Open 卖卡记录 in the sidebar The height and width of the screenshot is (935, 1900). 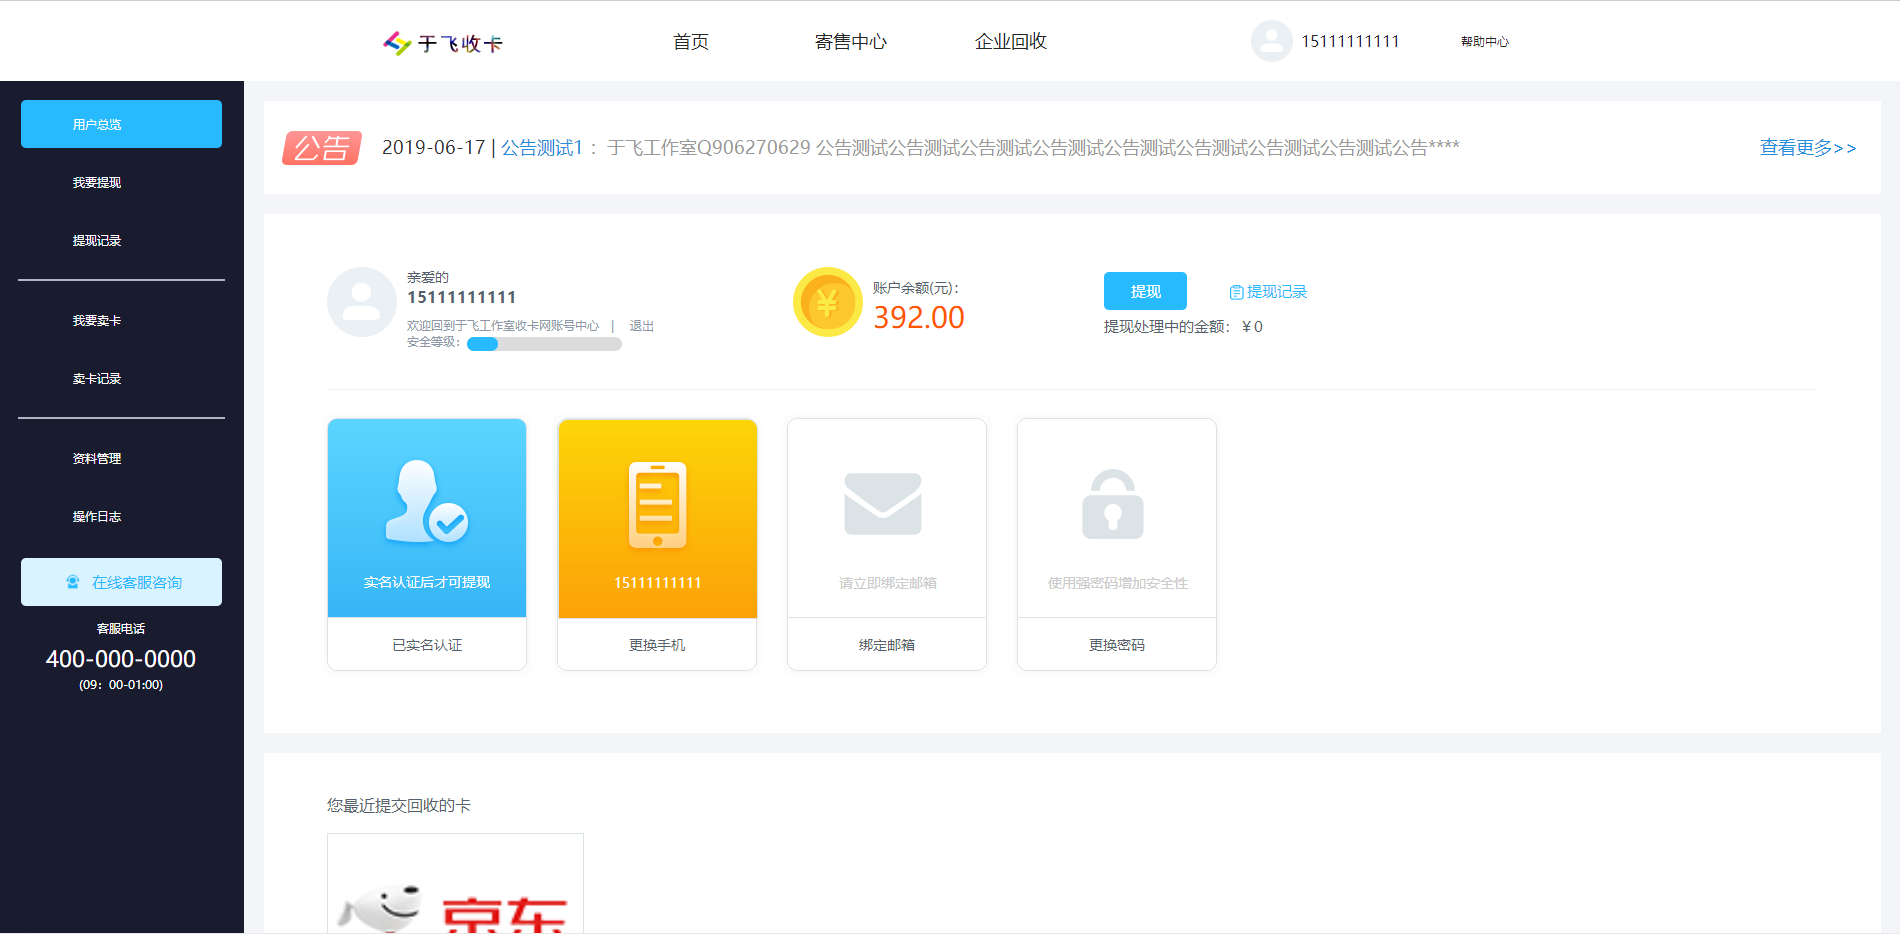[97, 379]
